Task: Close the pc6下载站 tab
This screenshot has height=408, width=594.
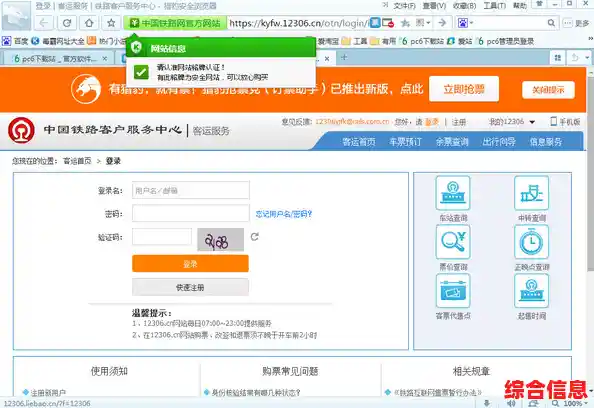Action: 105,58
